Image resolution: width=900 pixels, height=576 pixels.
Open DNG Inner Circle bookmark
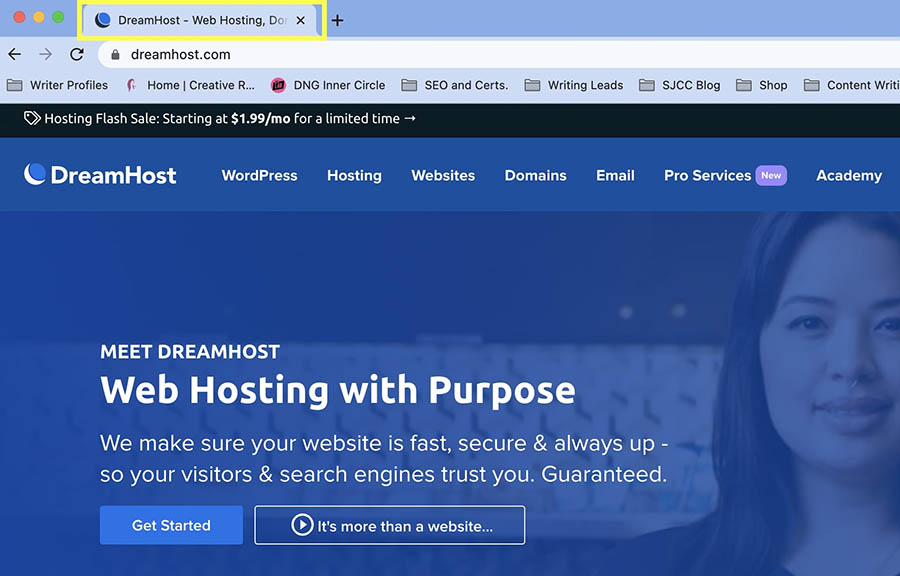(x=328, y=85)
